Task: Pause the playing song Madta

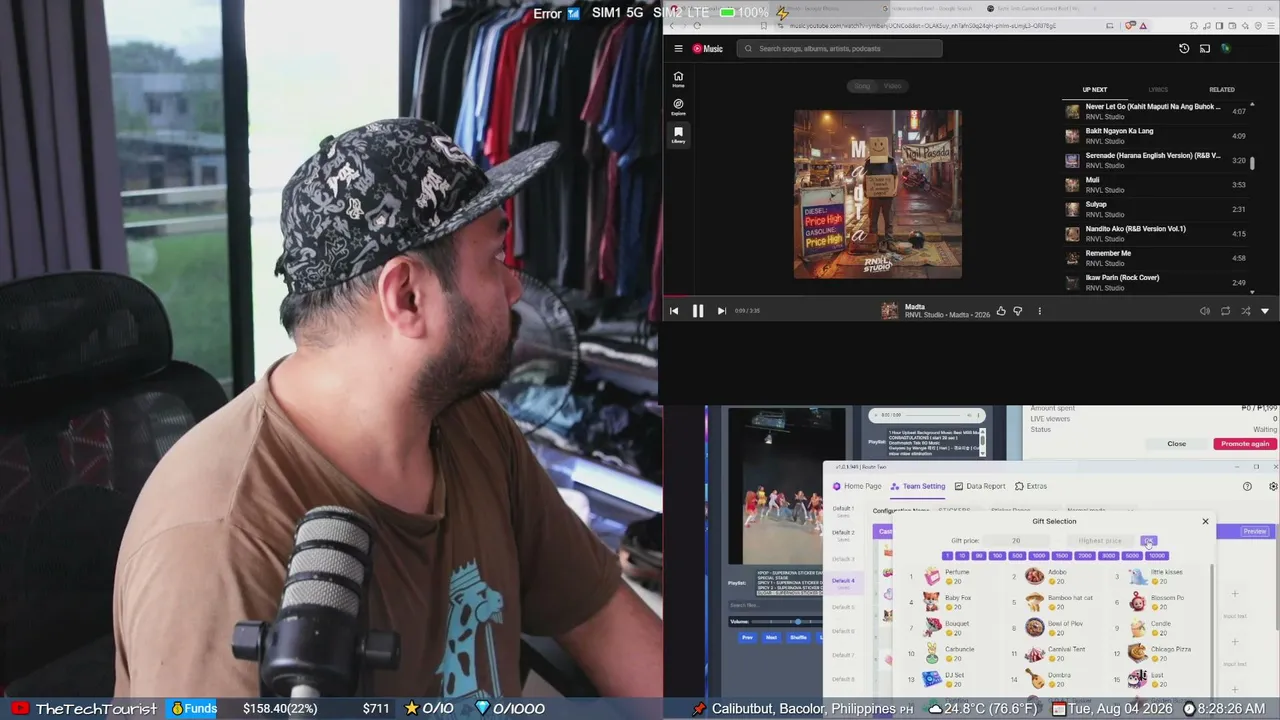Action: tap(698, 311)
